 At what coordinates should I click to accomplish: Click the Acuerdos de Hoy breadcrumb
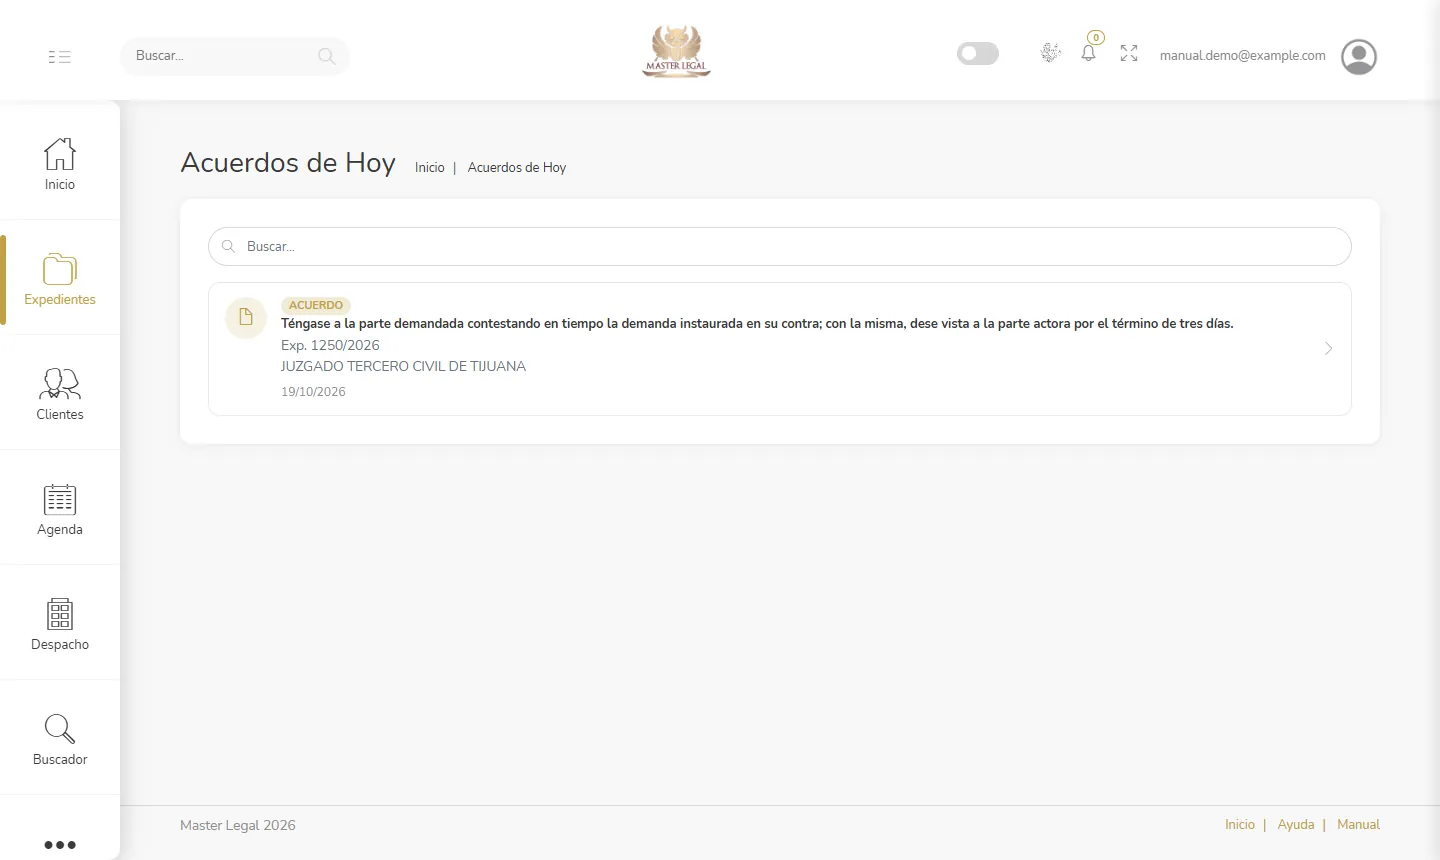point(517,168)
